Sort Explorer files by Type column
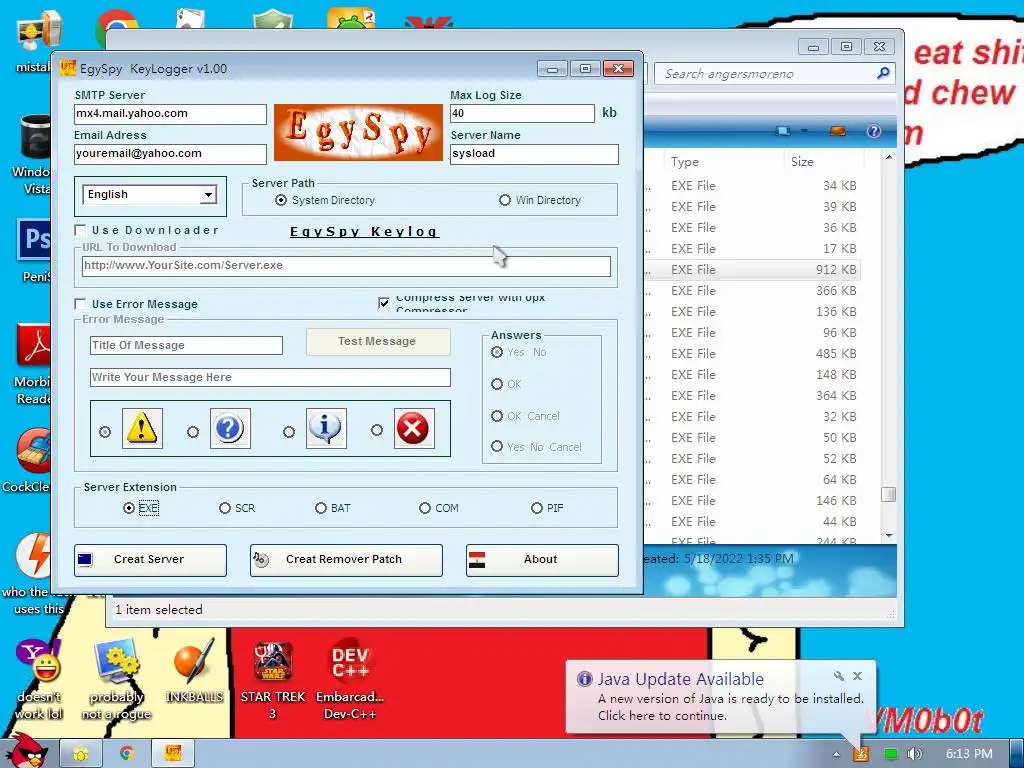Image resolution: width=1024 pixels, height=768 pixels. tap(684, 162)
